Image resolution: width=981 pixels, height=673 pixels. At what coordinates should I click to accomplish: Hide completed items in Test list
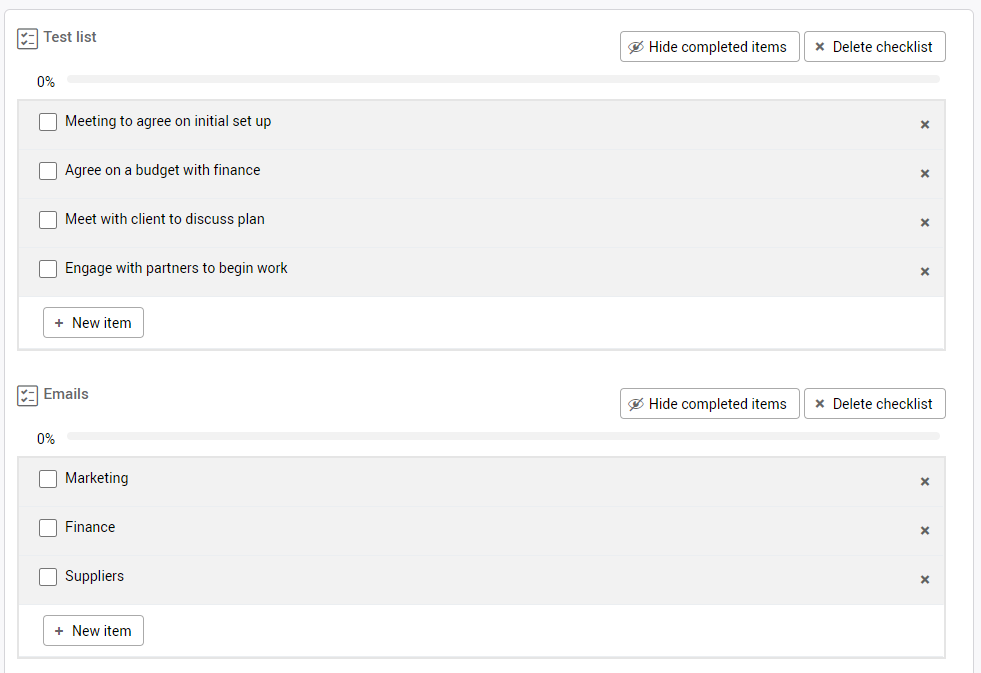709,47
